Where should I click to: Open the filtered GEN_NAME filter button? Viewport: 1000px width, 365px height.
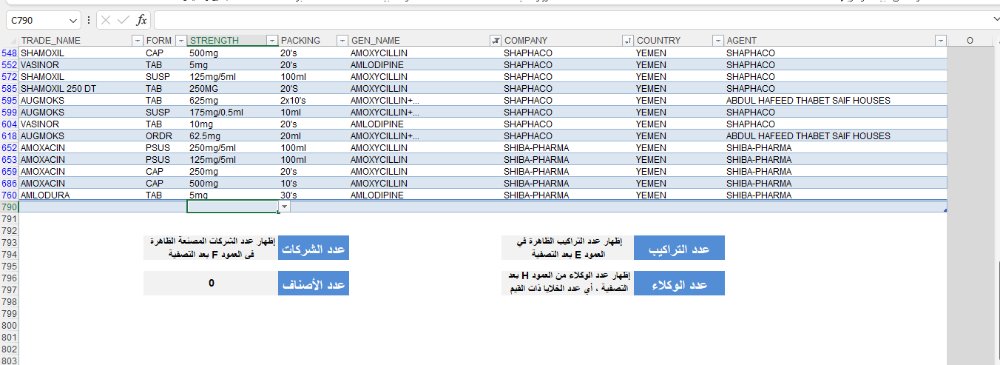click(x=496, y=41)
